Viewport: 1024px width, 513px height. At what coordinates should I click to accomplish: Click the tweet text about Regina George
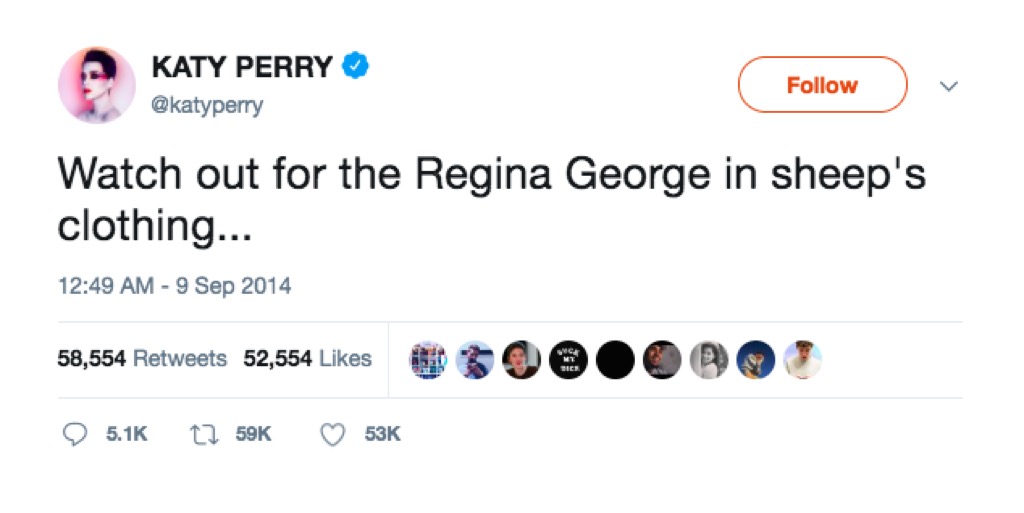point(490,198)
